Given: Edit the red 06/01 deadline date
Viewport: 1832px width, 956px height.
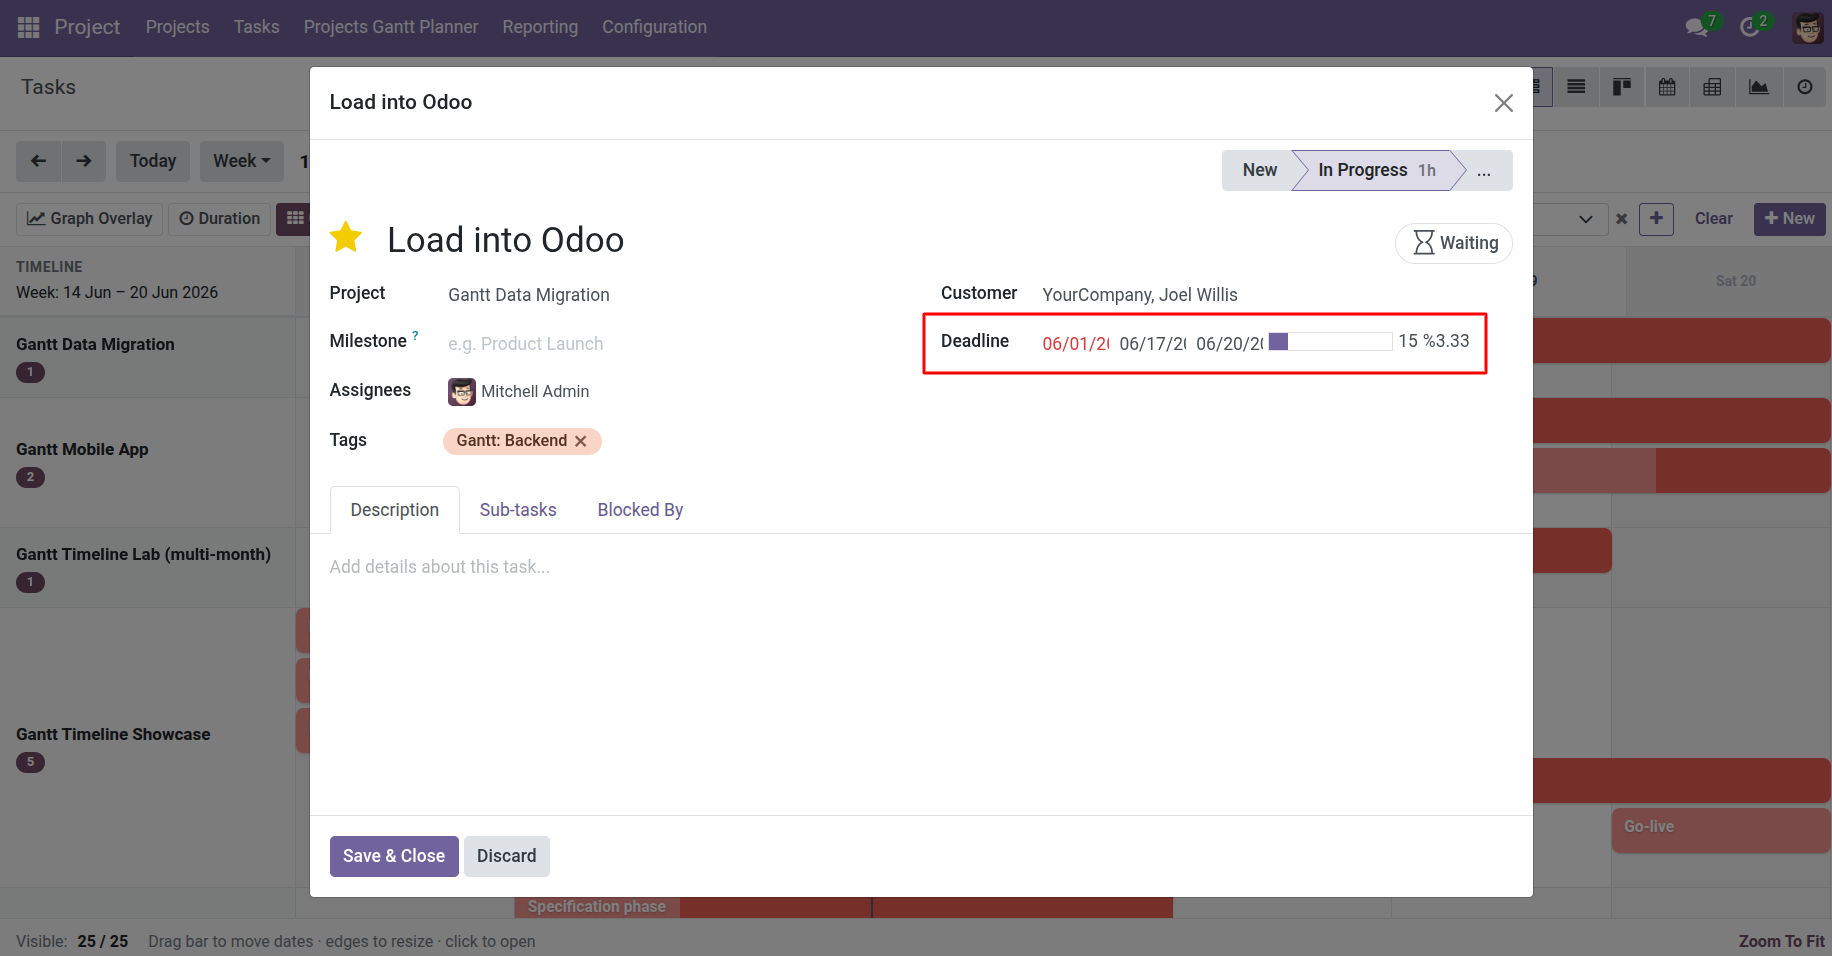Looking at the screenshot, I should pyautogui.click(x=1076, y=344).
